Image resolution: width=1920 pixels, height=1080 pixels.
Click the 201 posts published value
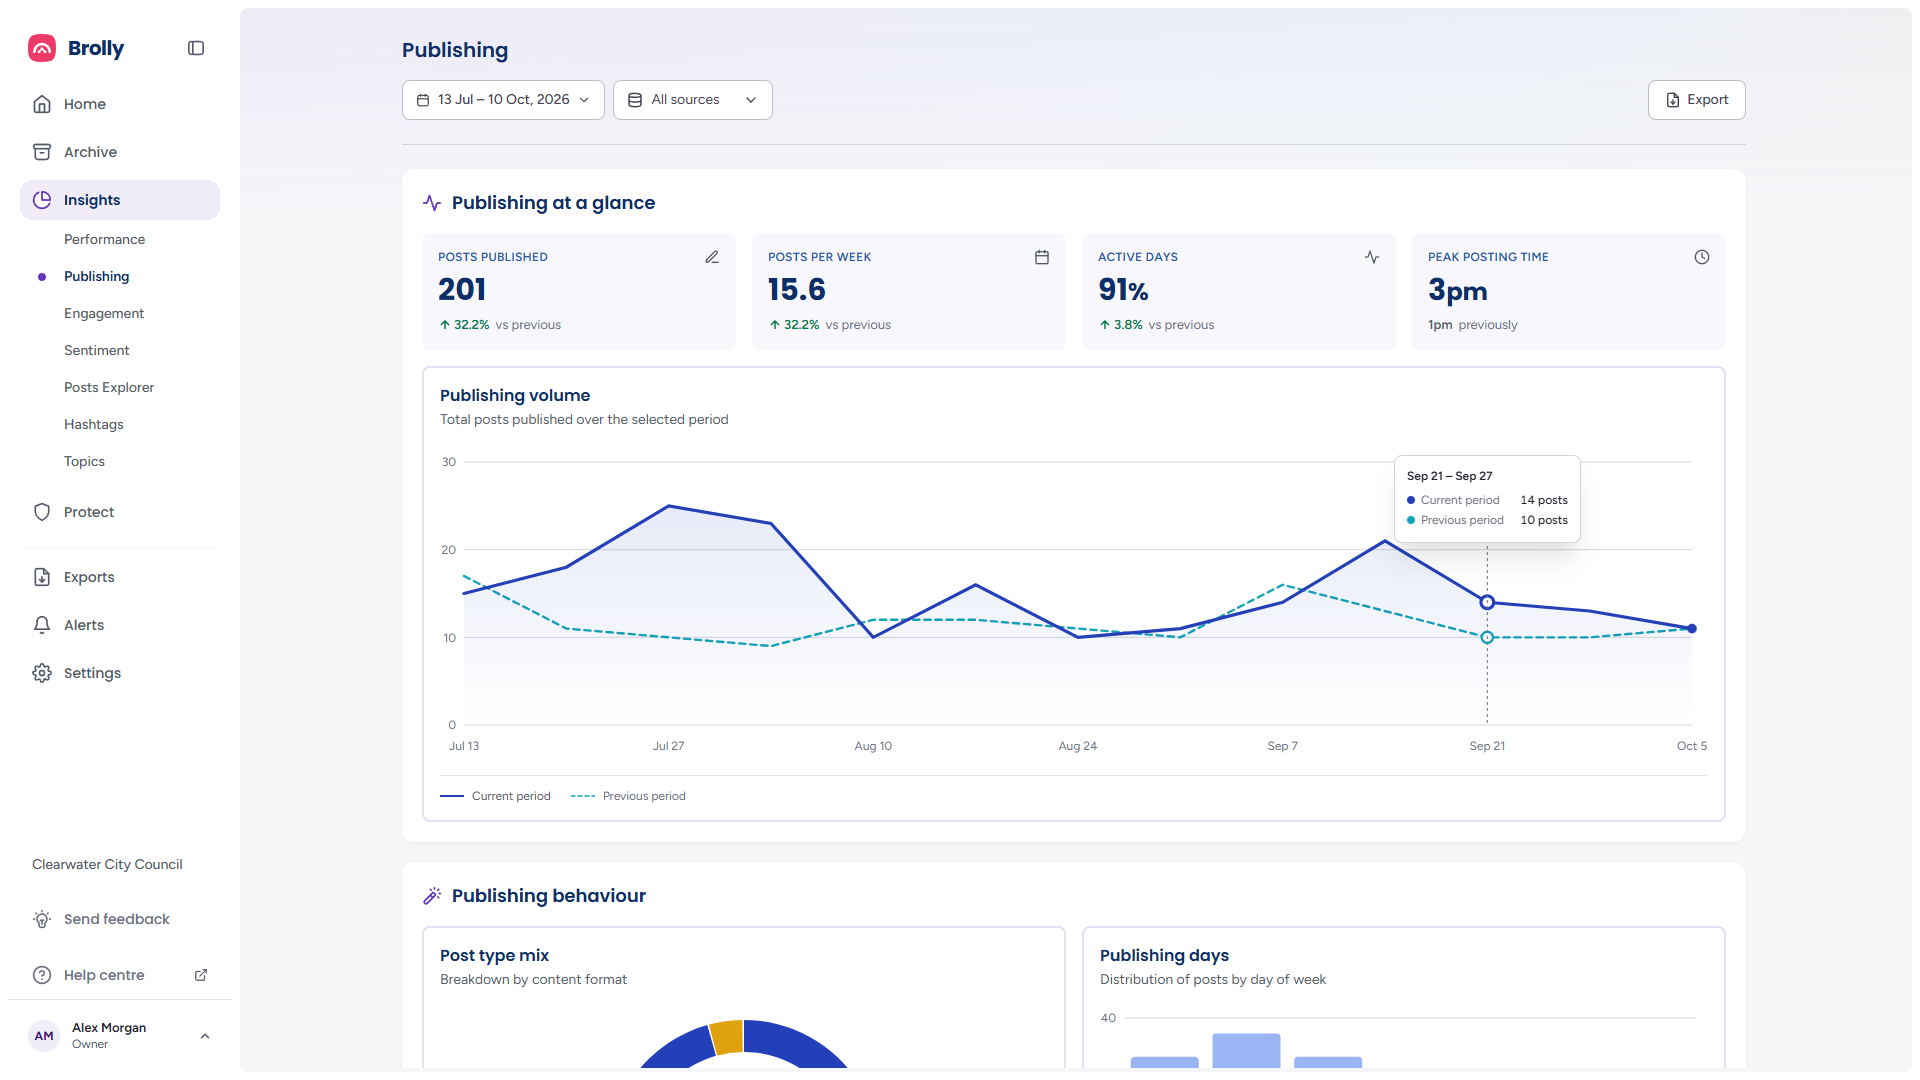(462, 289)
